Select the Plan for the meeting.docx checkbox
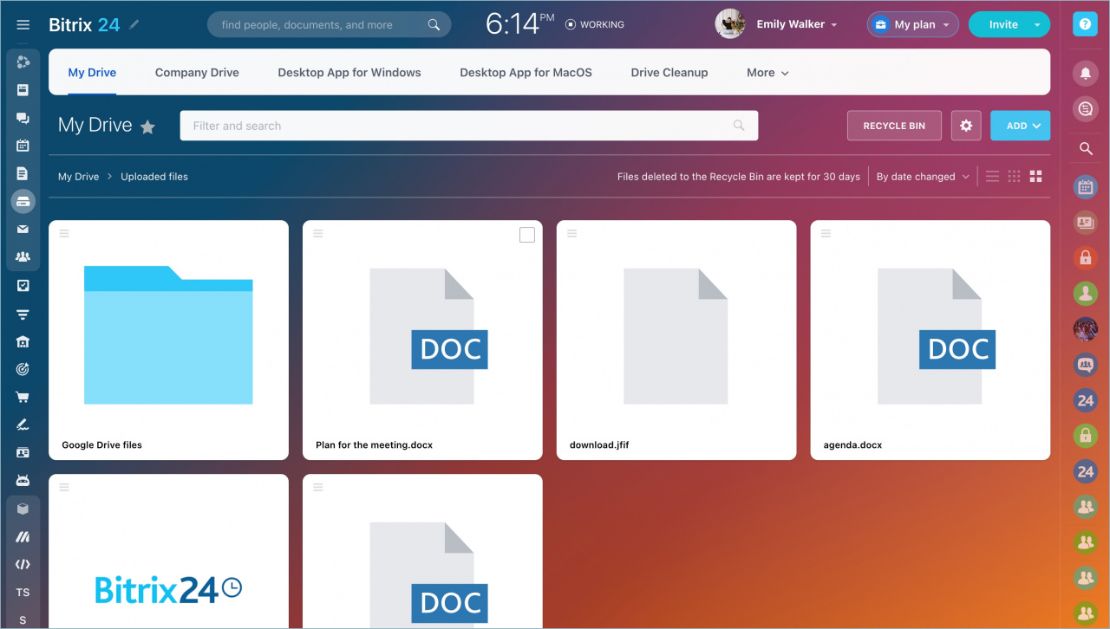 click(527, 235)
